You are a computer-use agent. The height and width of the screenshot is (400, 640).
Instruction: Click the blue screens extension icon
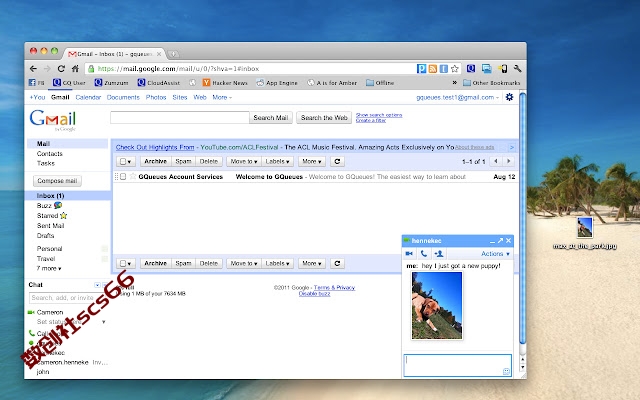[487, 69]
